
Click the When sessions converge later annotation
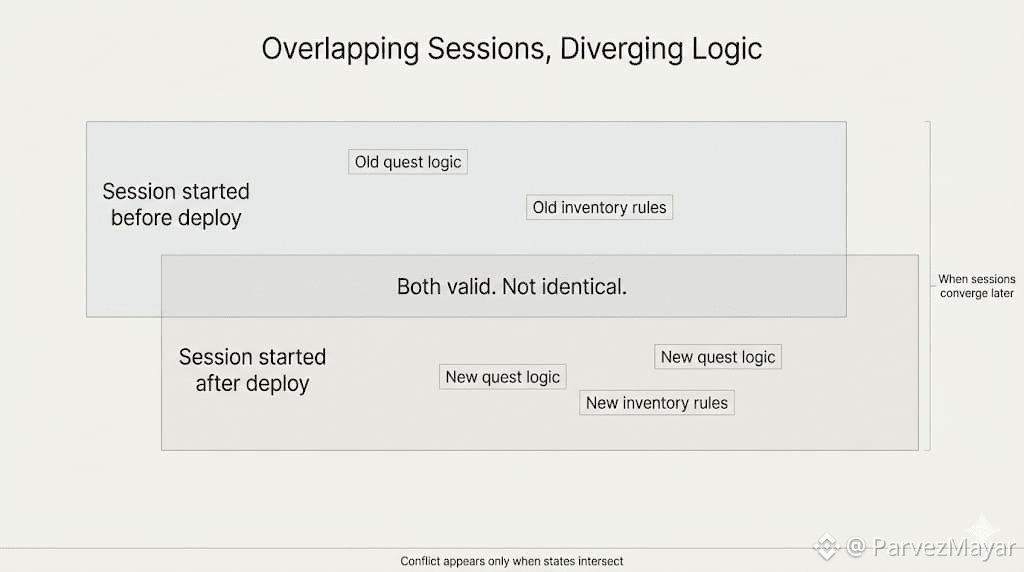976,286
